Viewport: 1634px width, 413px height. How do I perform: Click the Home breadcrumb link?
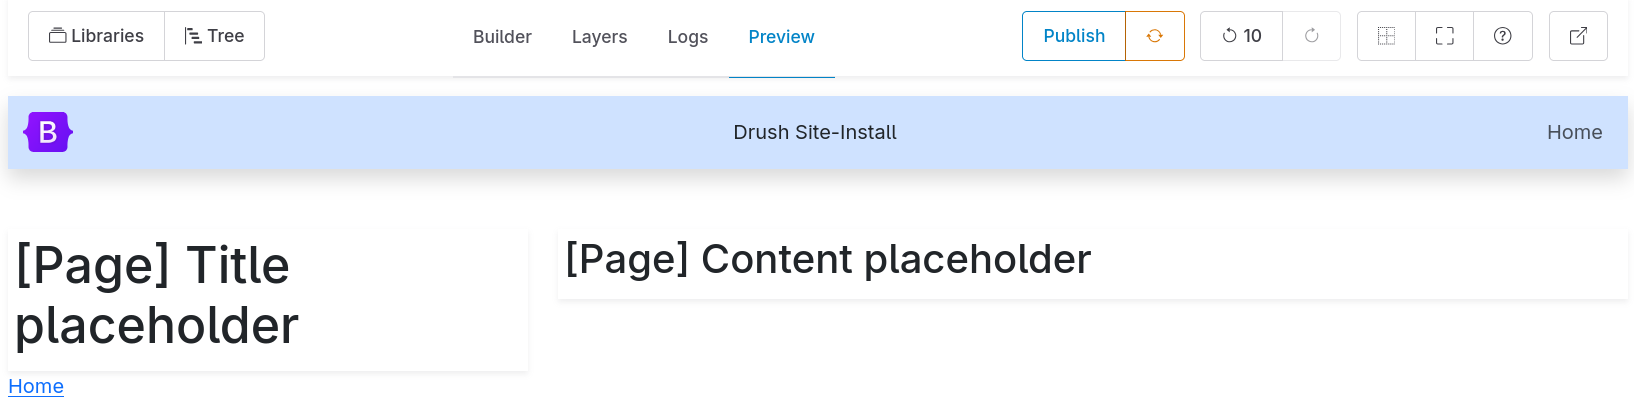click(36, 386)
